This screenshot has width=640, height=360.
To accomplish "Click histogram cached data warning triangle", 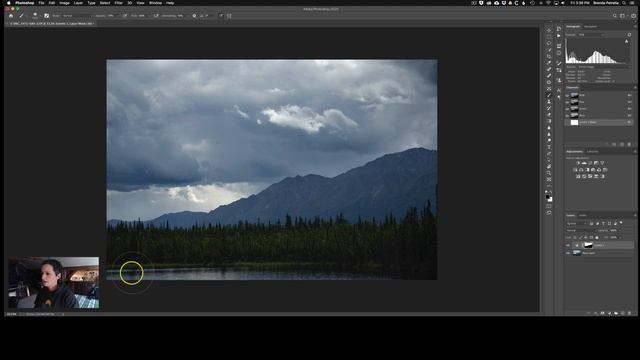I will (627, 41).
